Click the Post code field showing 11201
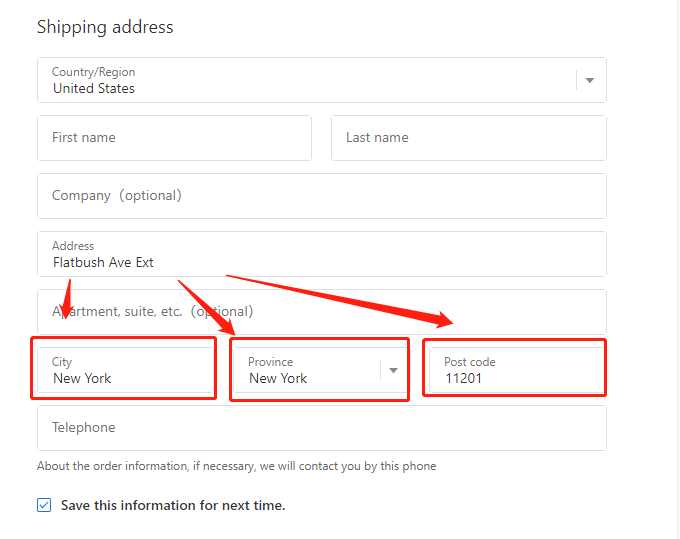This screenshot has height=539, width=680. (x=517, y=370)
